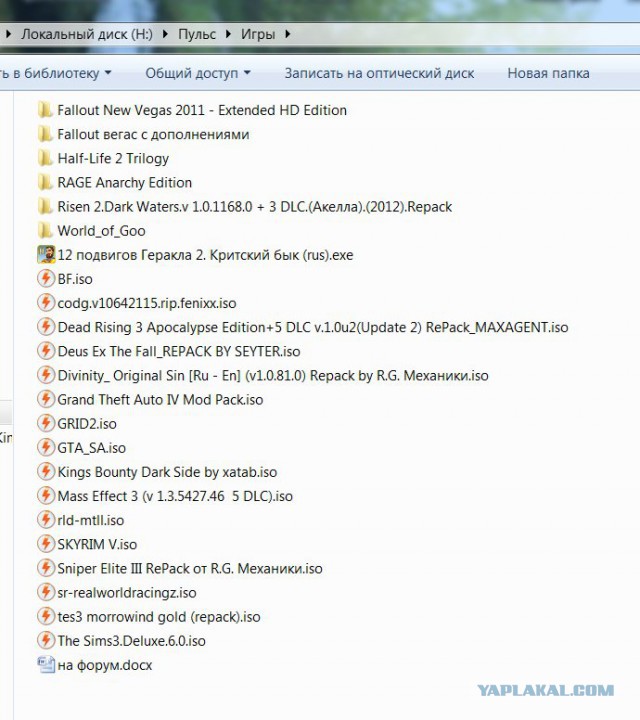Click disc image icon of Dead Rising 3
Screen dimensions: 640x720
click(46, 327)
